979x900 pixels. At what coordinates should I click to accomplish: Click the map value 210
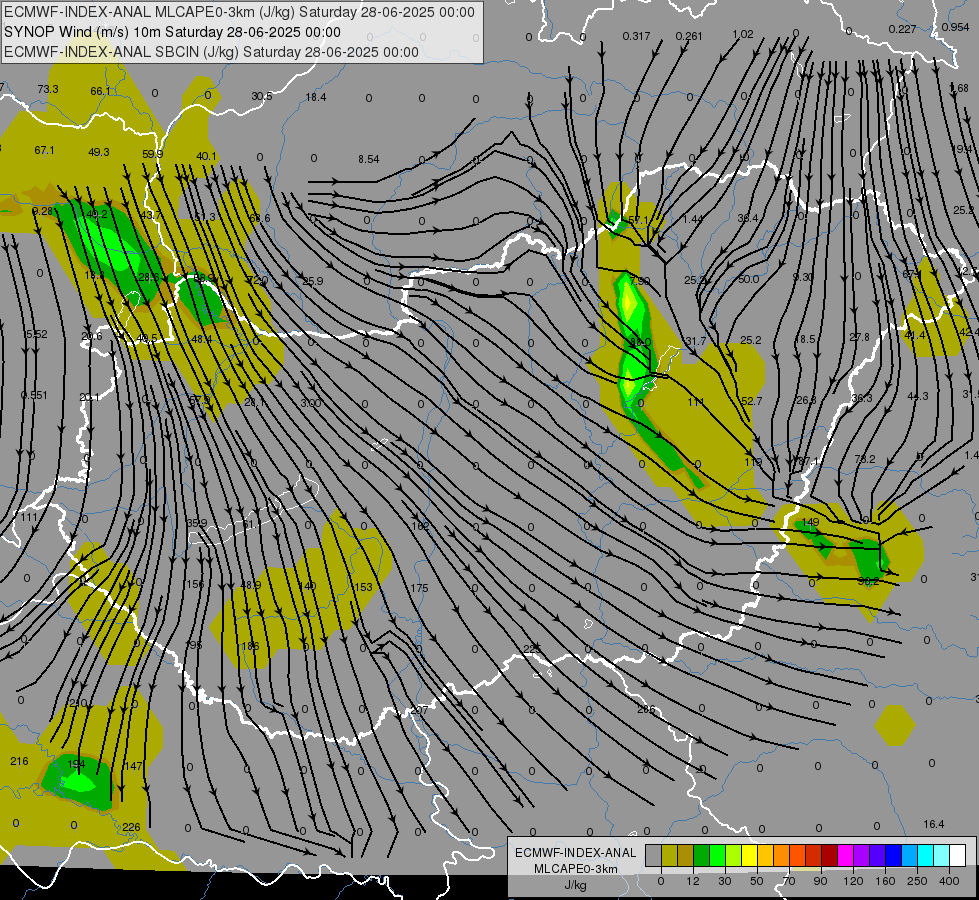tap(77, 703)
